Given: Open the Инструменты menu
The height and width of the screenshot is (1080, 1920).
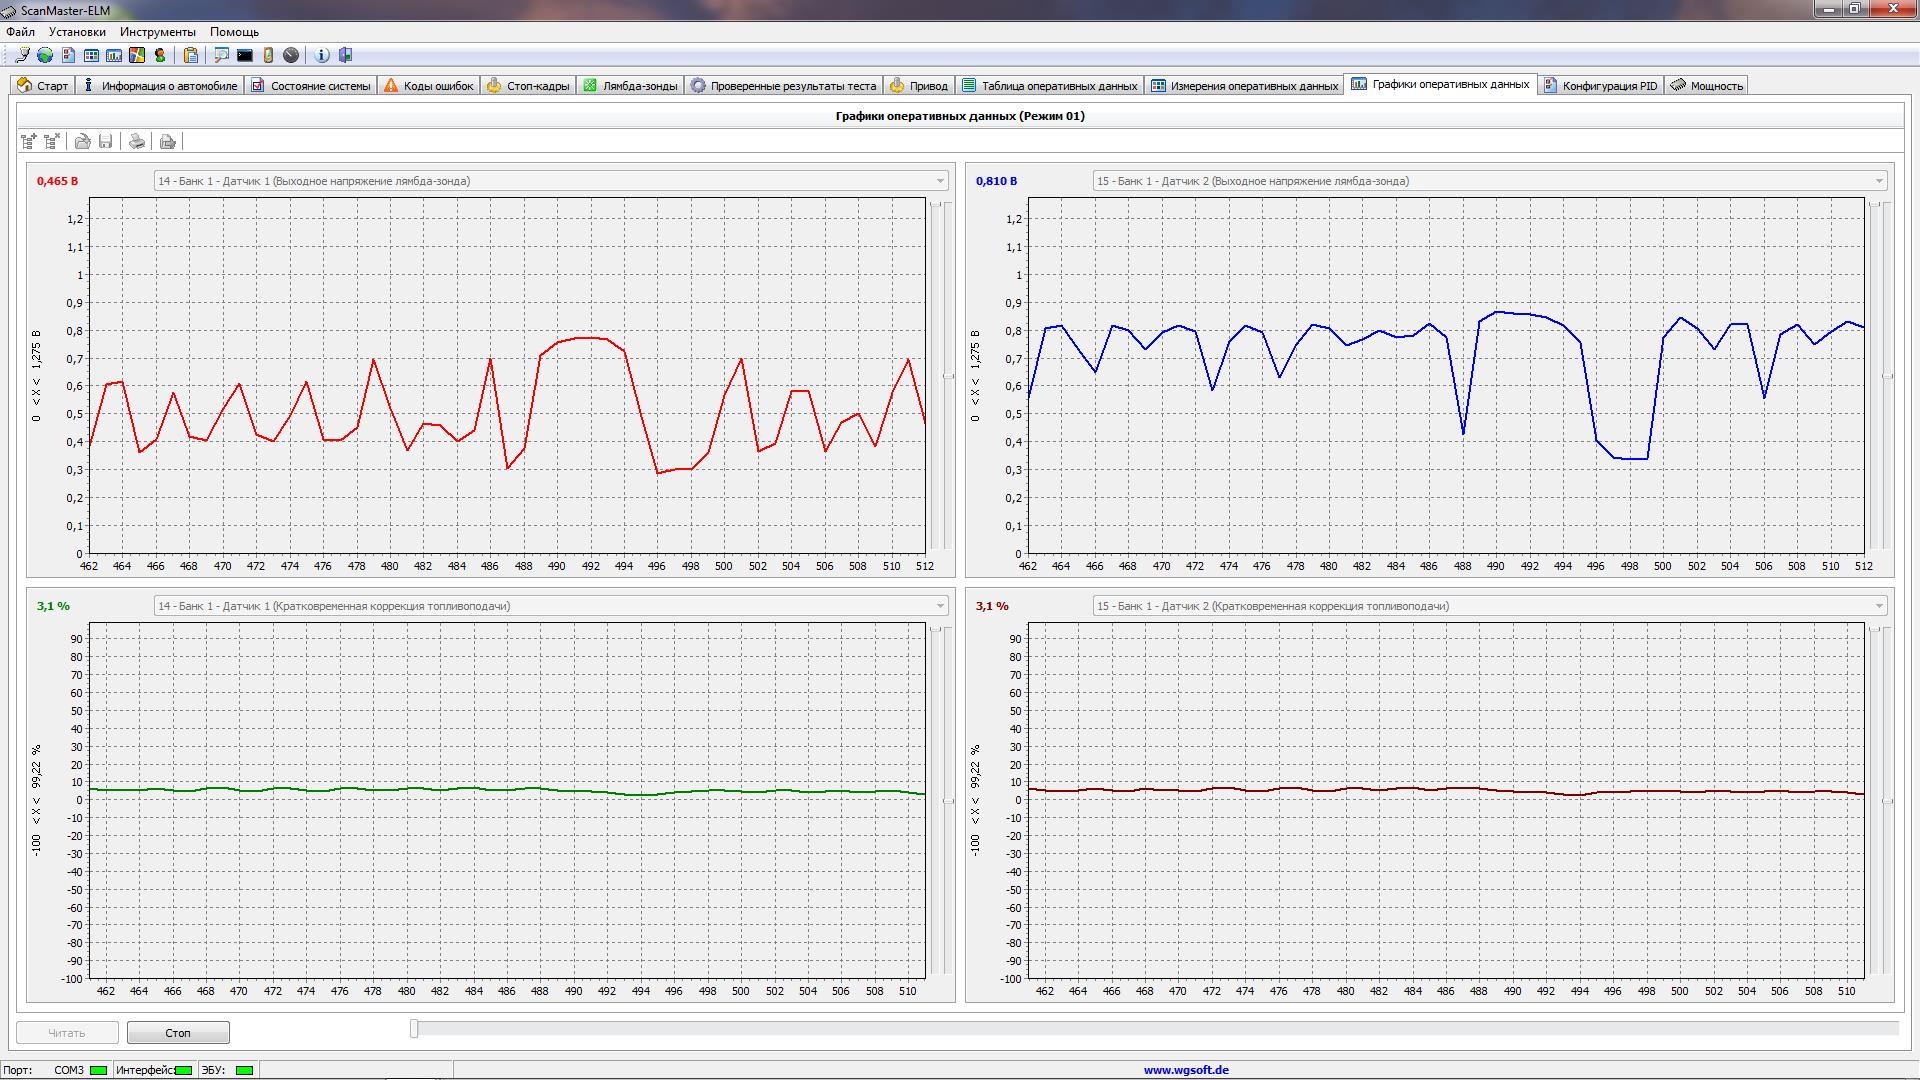Looking at the screenshot, I should 157,32.
